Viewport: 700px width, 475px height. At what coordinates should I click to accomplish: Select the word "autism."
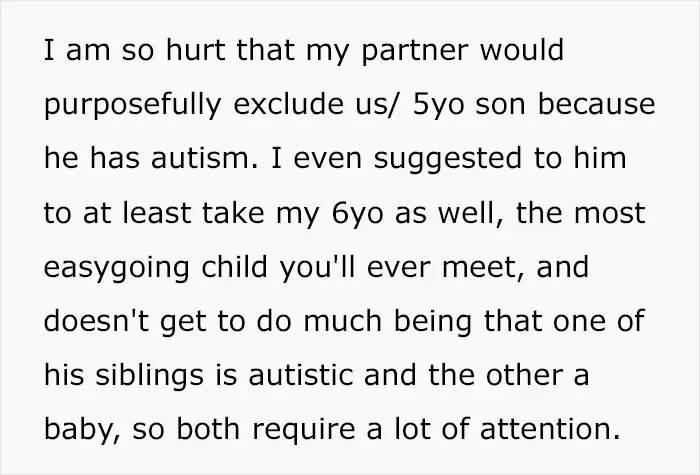tap(204, 158)
